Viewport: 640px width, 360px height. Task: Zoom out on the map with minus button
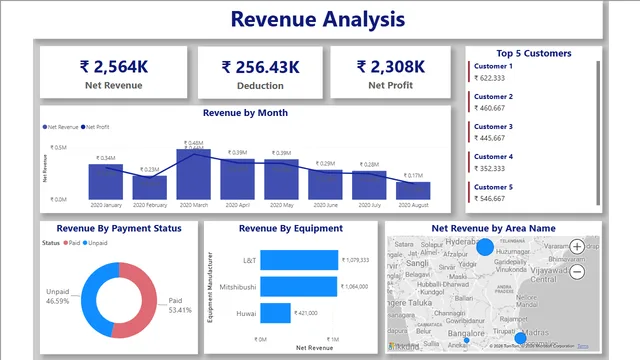tap(577, 272)
